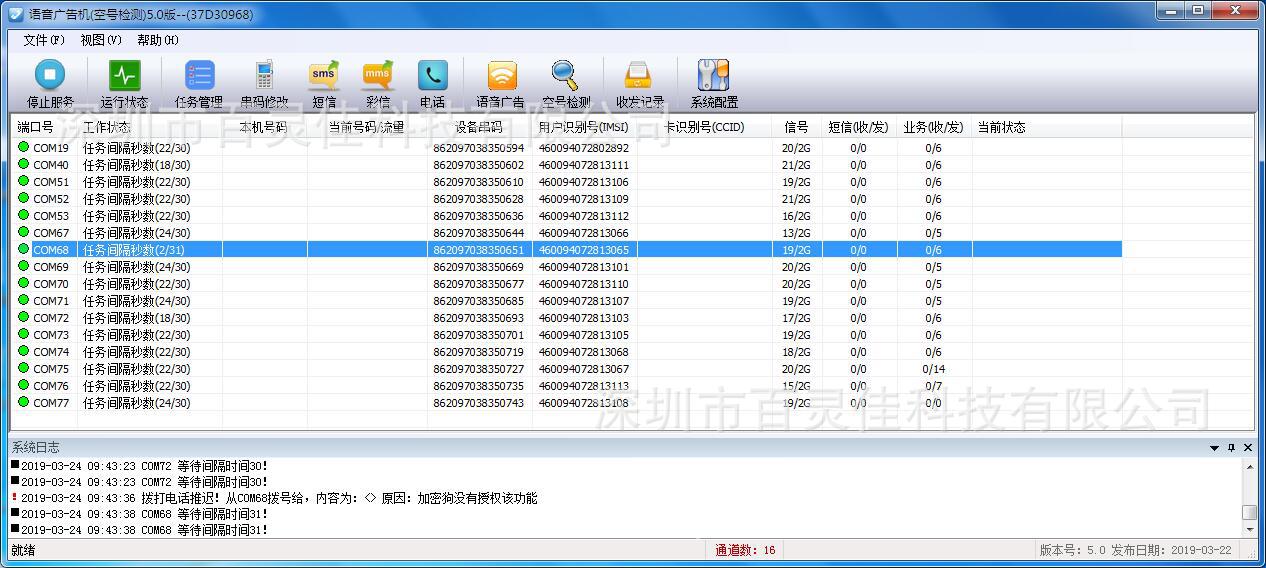This screenshot has height=568, width=1266.
Task: Open the 文件(F) menu
Action: (44, 40)
